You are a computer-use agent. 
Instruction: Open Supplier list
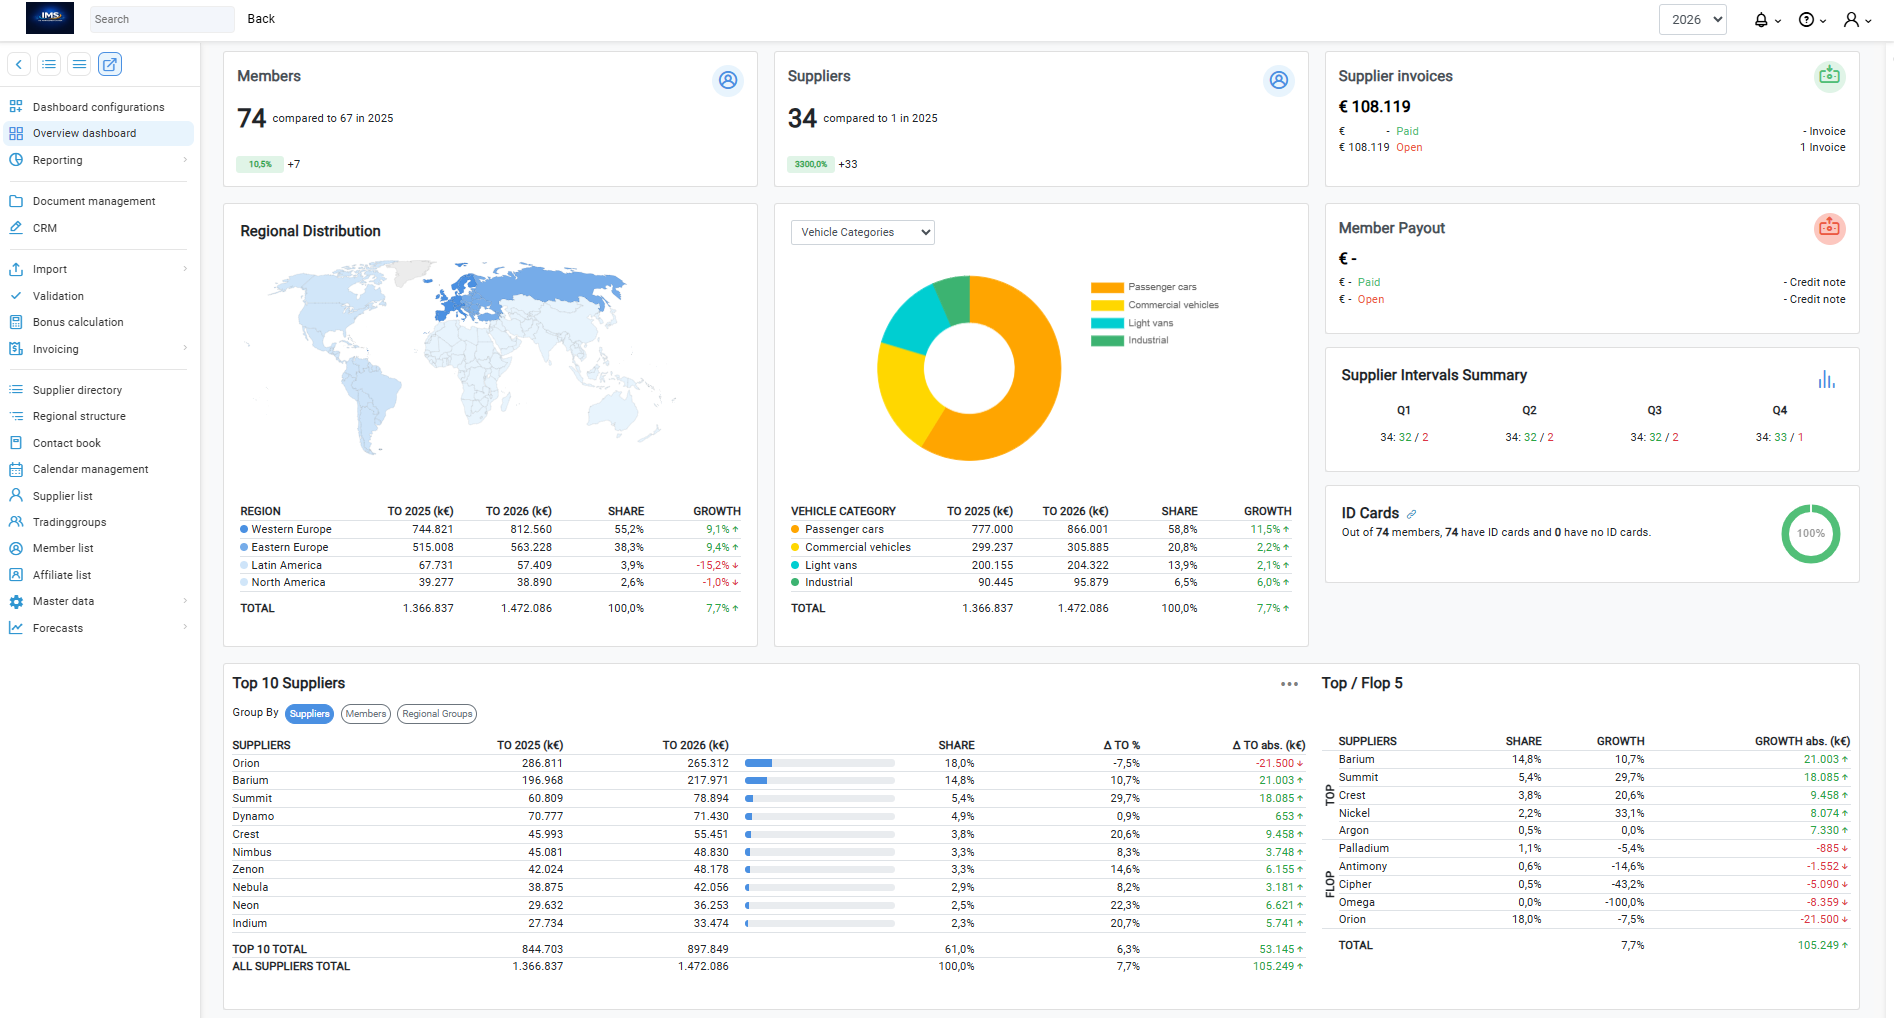tap(62, 496)
